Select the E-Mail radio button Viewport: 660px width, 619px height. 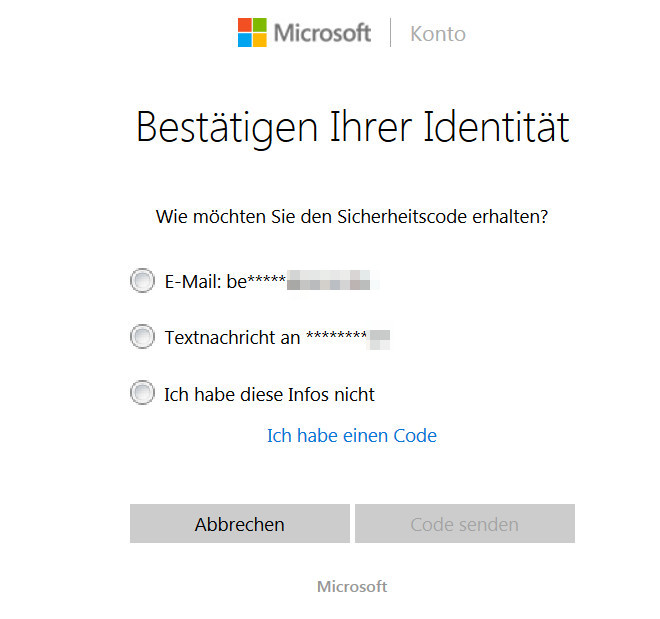142,280
